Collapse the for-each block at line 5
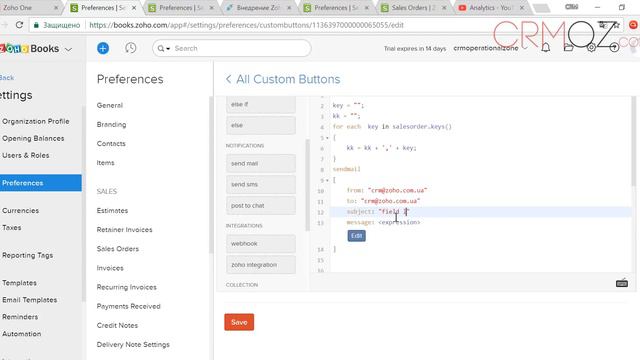The image size is (640, 360). click(x=327, y=138)
